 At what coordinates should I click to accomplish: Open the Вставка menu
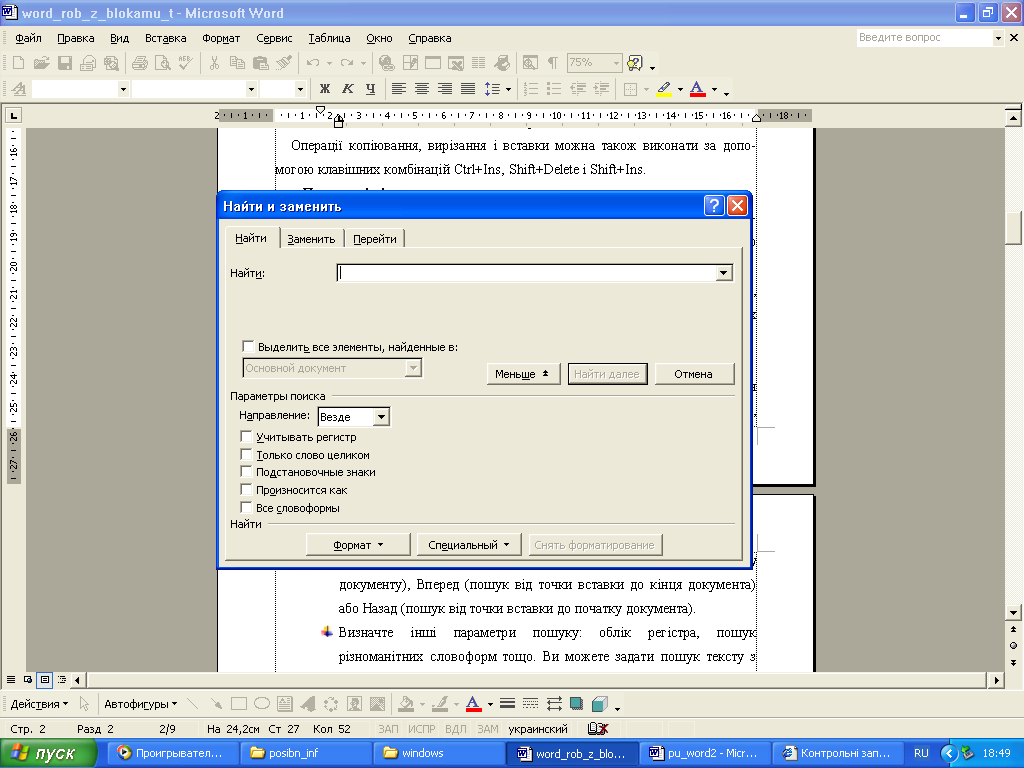(x=165, y=38)
